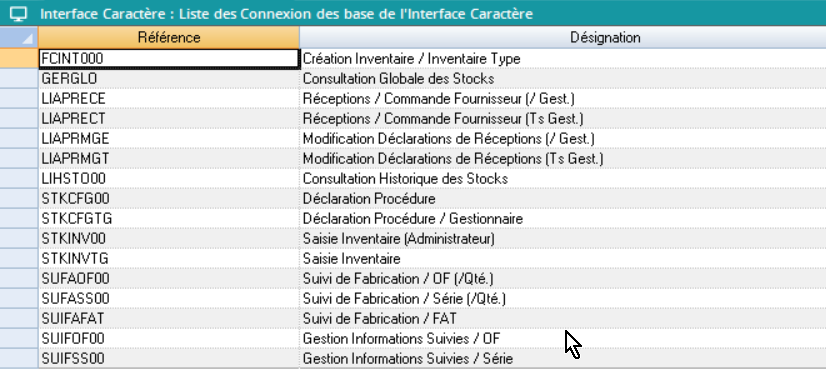Select the FCINT000 reference cell
This screenshot has width=826, height=381.
point(169,58)
